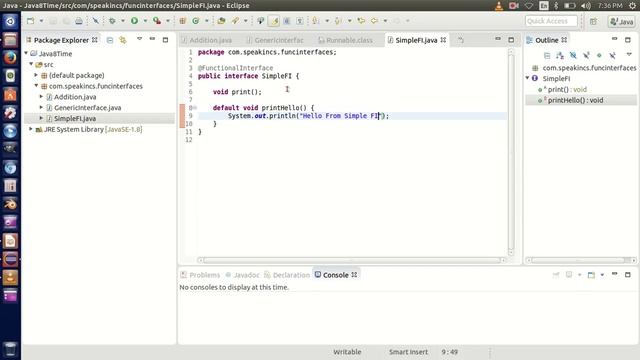Click Display Selected Console icon
Viewport: 640px width, 360px height.
tap(569, 275)
